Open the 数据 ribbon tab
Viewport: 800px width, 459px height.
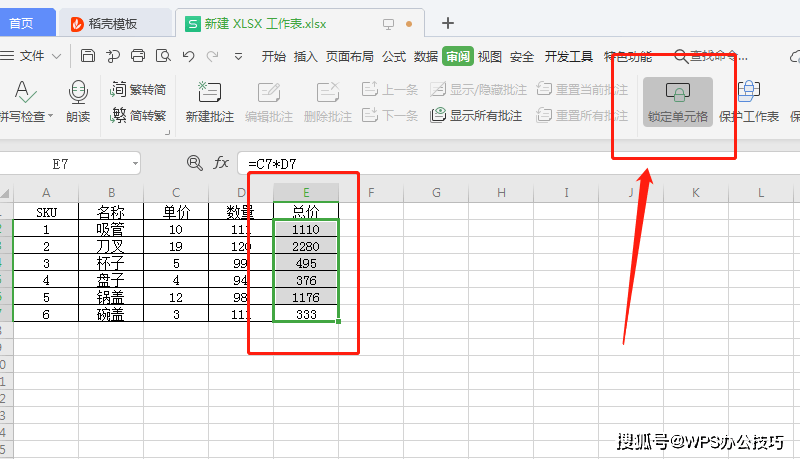[426, 57]
